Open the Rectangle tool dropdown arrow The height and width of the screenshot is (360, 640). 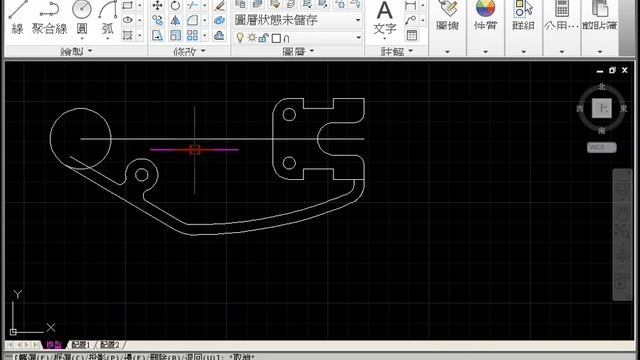(x=140, y=5)
